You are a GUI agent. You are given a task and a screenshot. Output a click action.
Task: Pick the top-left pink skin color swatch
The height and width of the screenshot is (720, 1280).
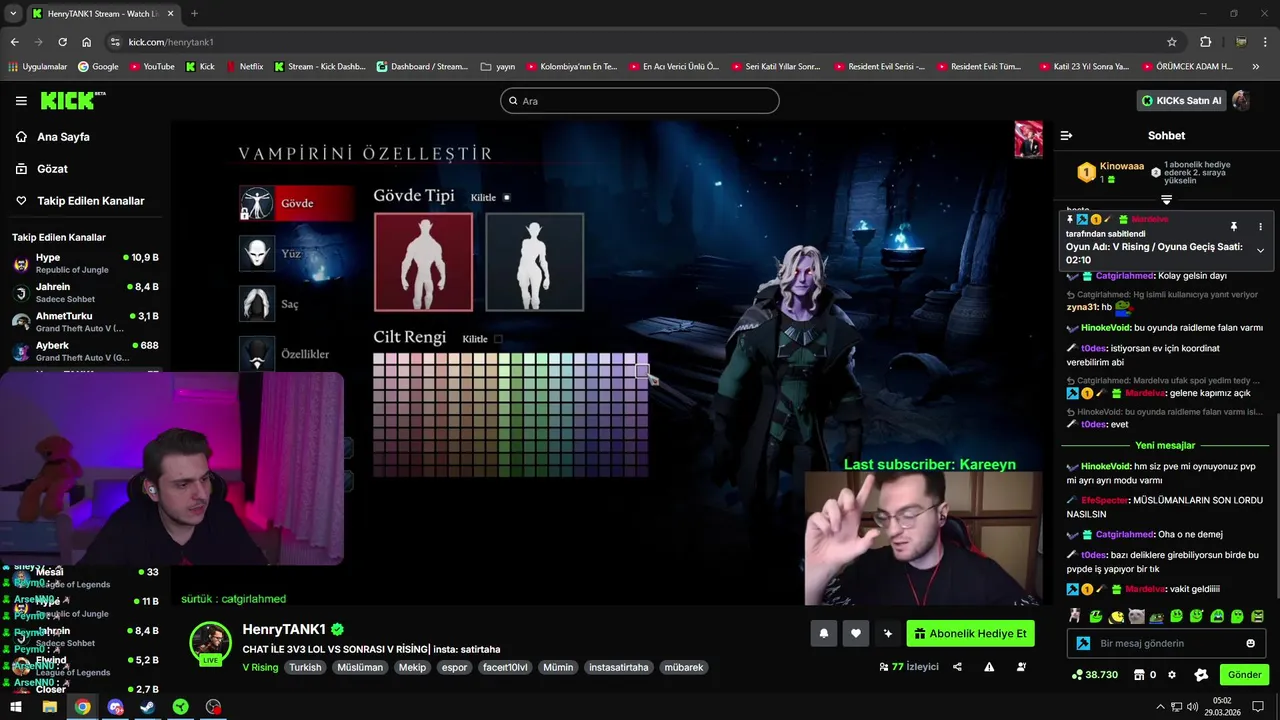[379, 359]
